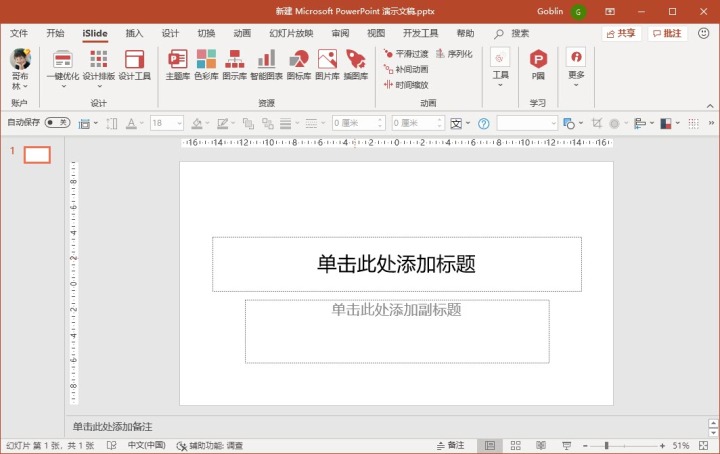Open the 更多 more options
The image size is (720, 454).
576,67
